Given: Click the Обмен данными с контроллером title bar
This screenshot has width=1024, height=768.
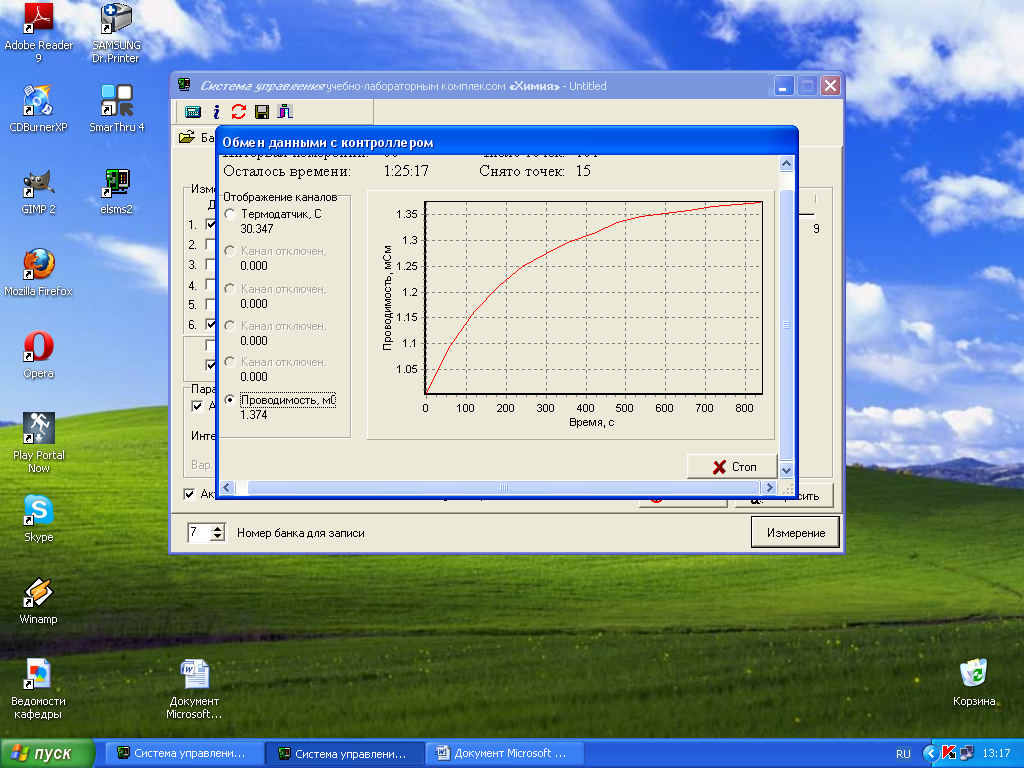Looking at the screenshot, I should pyautogui.click(x=507, y=142).
